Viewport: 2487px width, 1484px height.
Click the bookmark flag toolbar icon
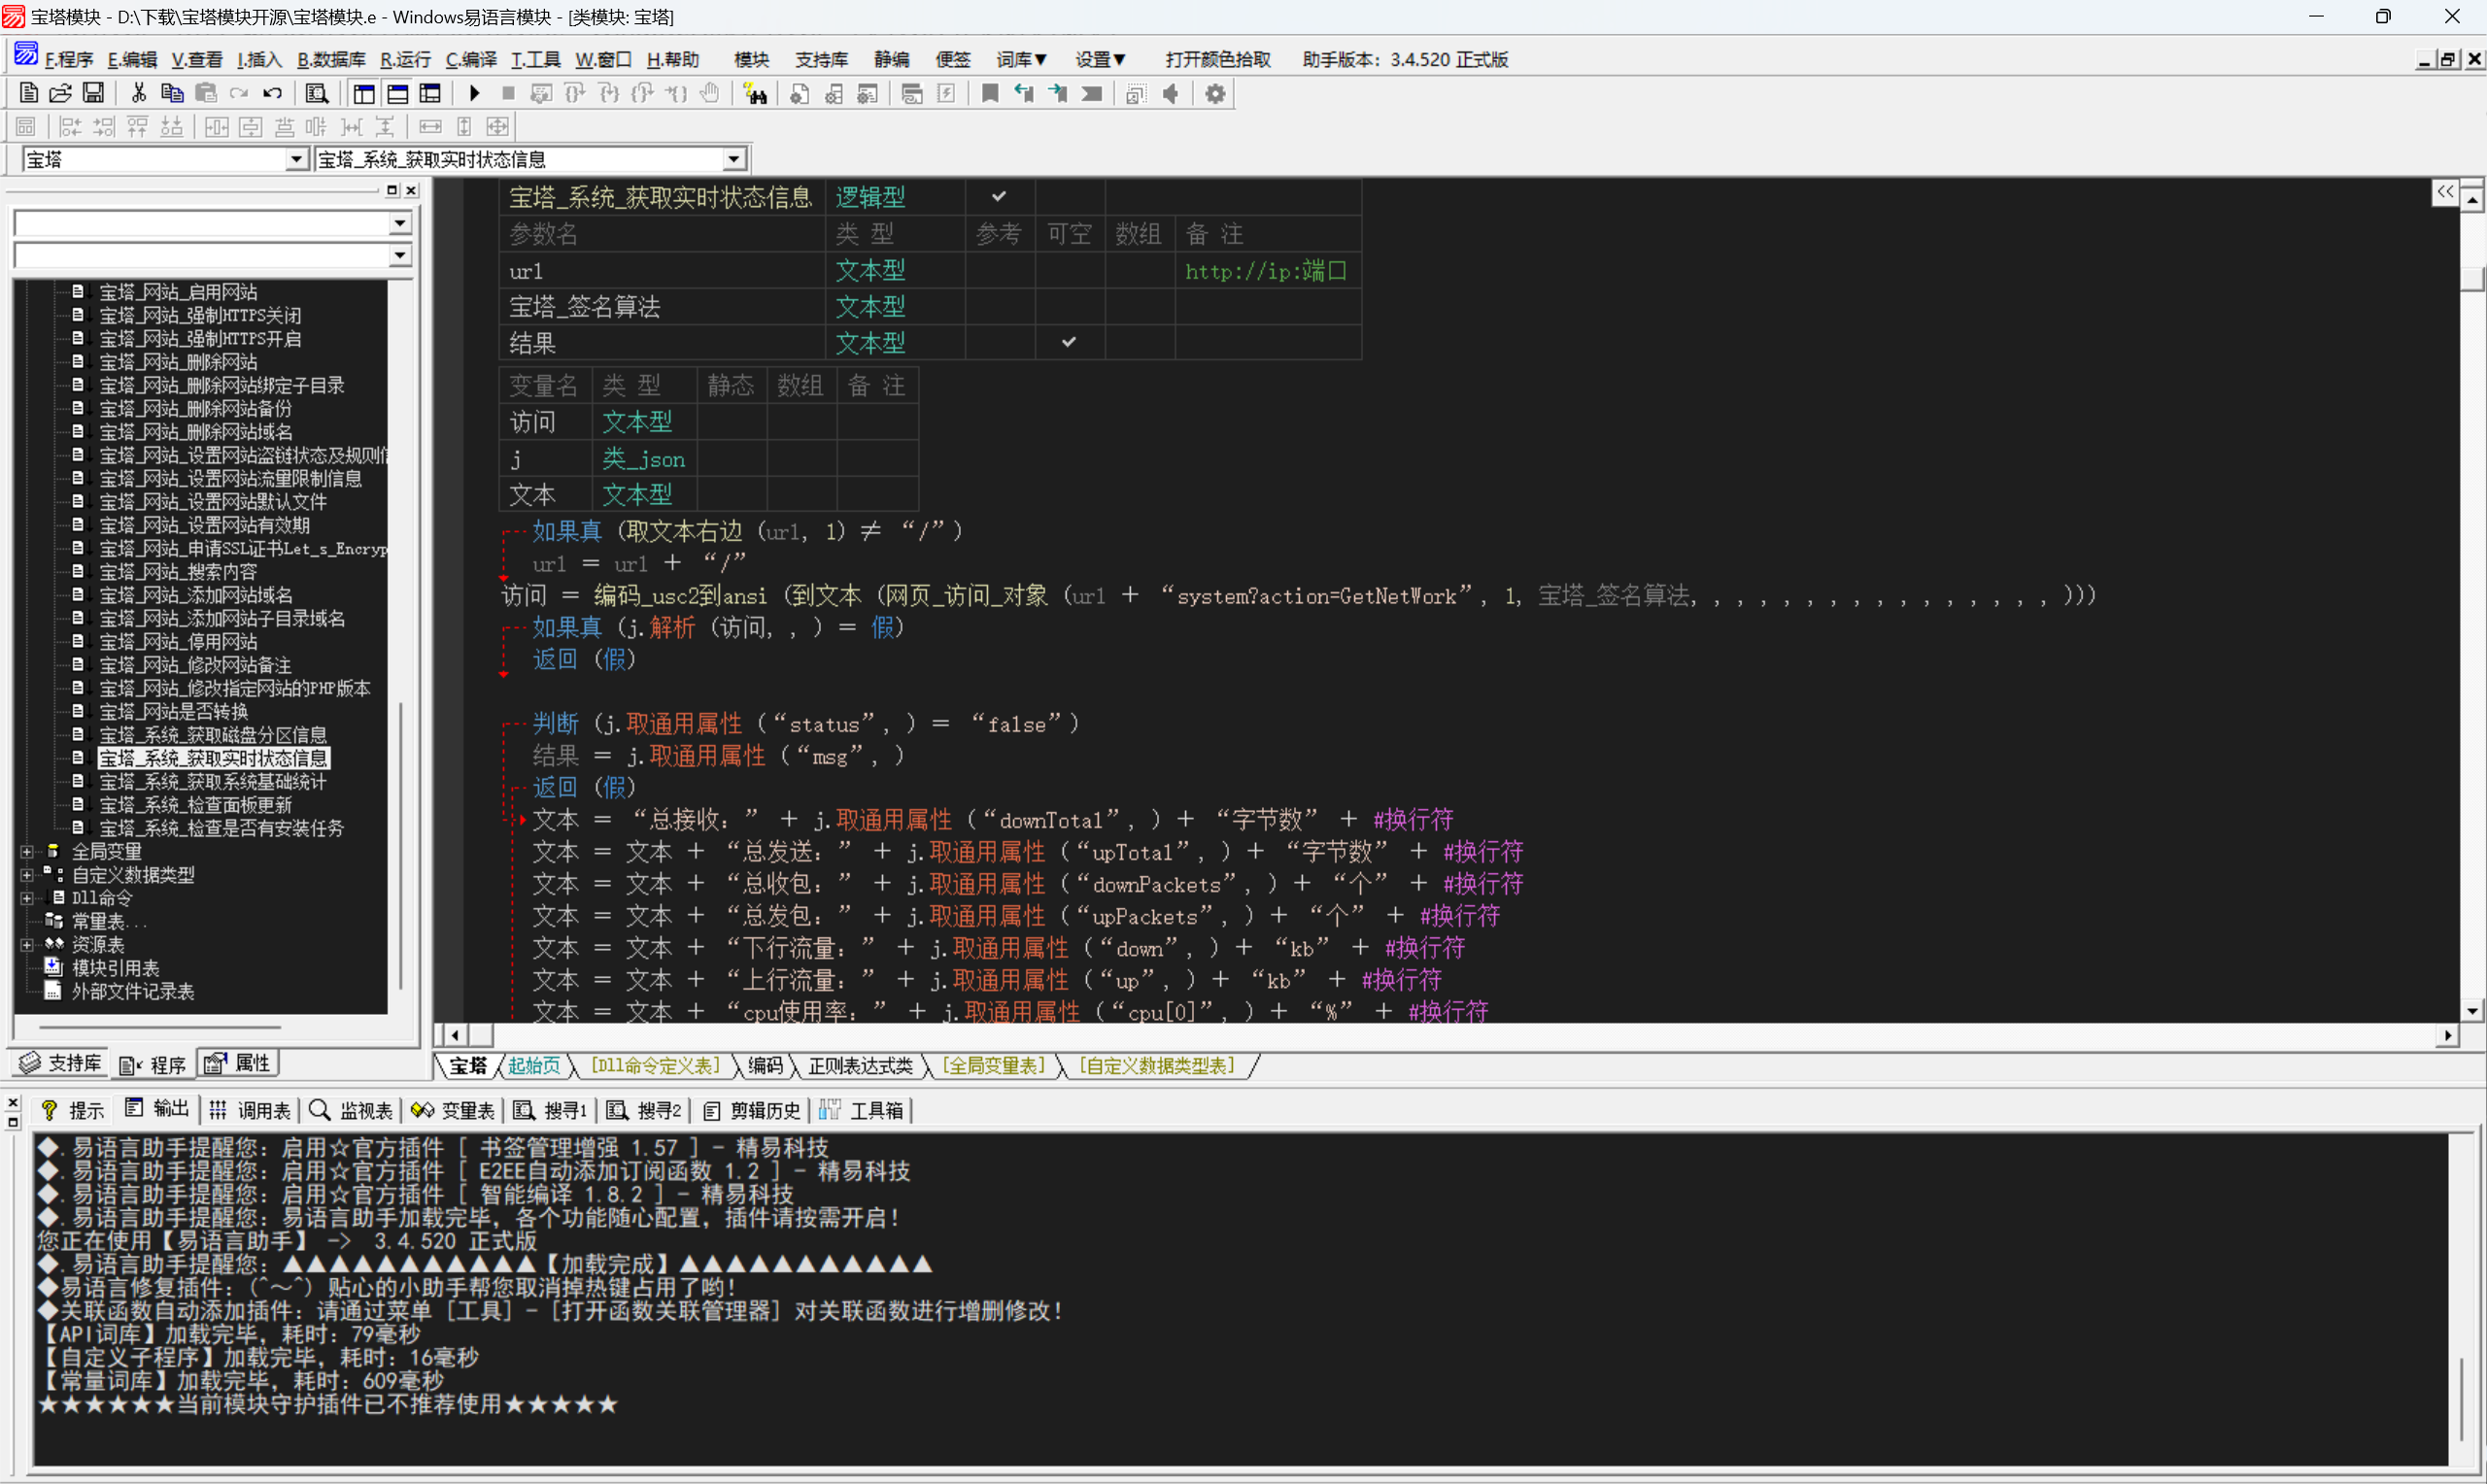pos(990,94)
